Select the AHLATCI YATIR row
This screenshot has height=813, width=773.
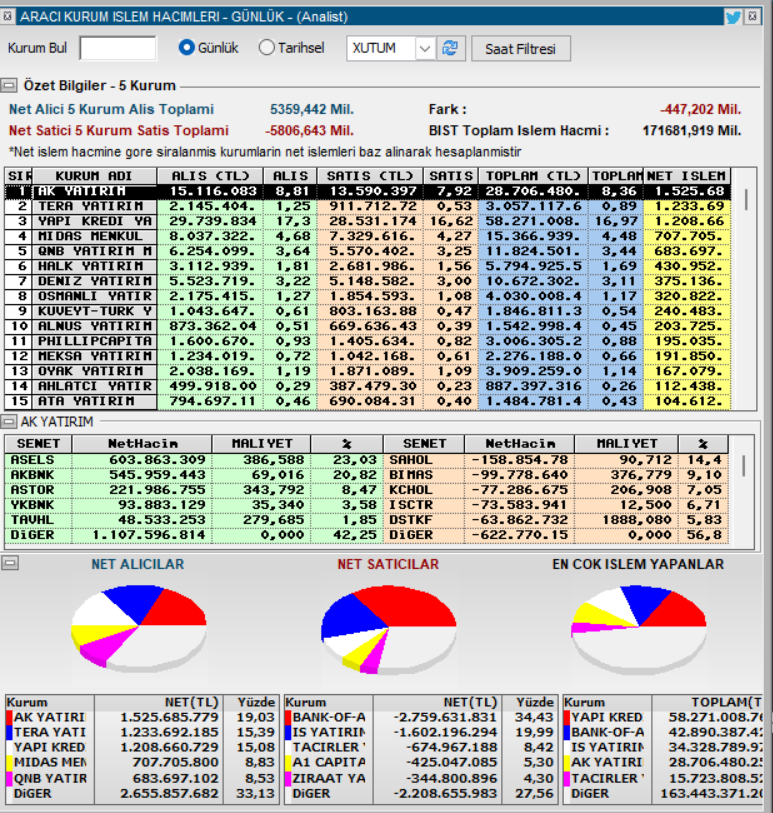(x=368, y=387)
